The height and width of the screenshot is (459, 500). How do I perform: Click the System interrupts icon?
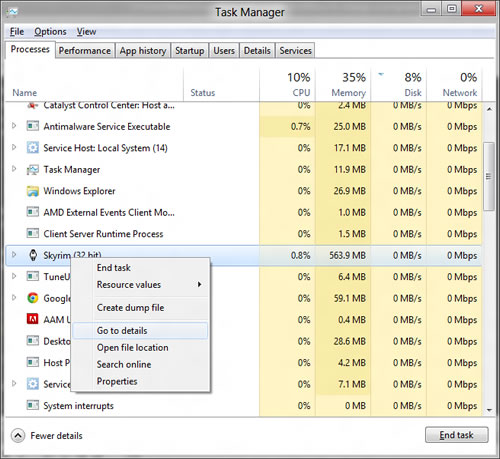[33, 405]
